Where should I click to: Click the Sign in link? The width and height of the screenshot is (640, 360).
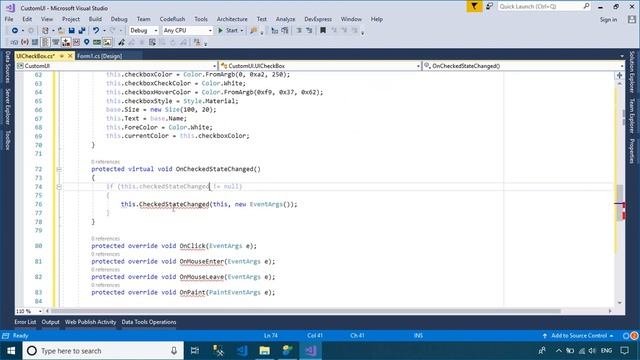point(608,20)
